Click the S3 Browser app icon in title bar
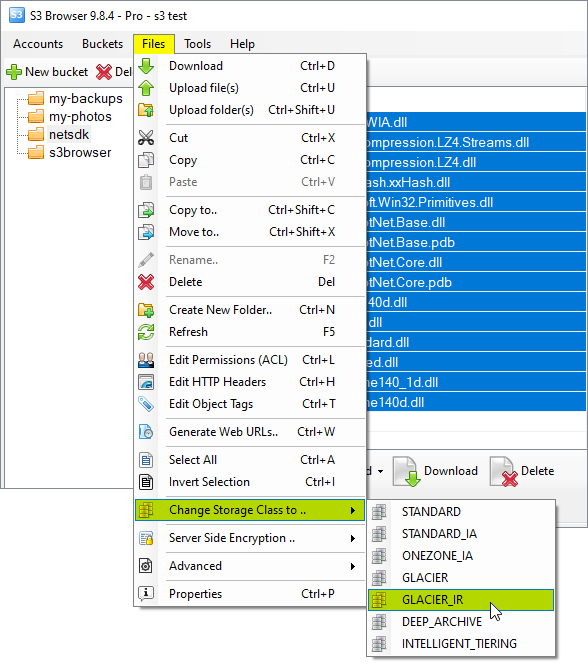588x666 pixels. [x=17, y=15]
